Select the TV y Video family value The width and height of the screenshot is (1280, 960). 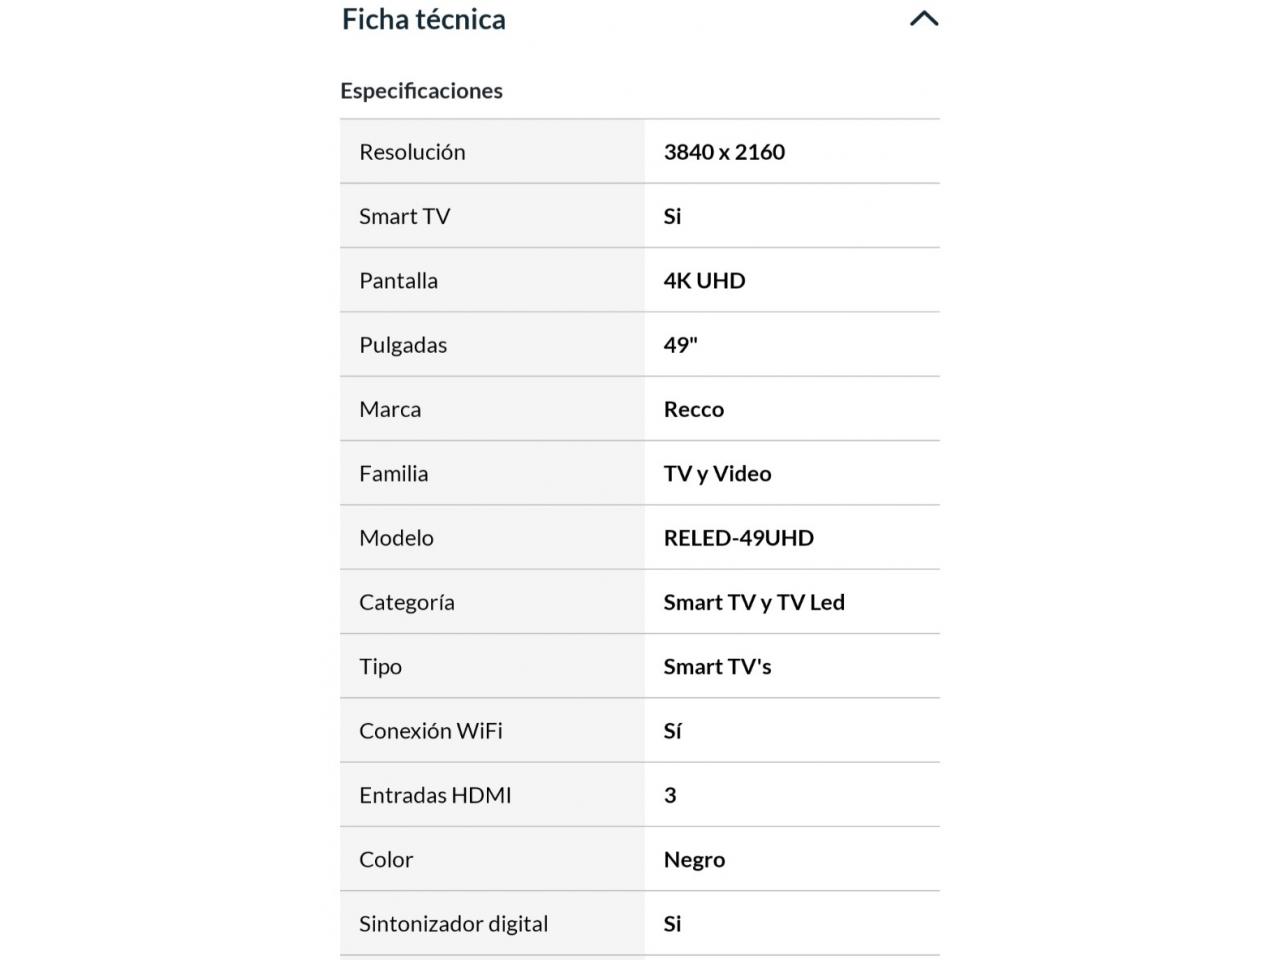[717, 474]
